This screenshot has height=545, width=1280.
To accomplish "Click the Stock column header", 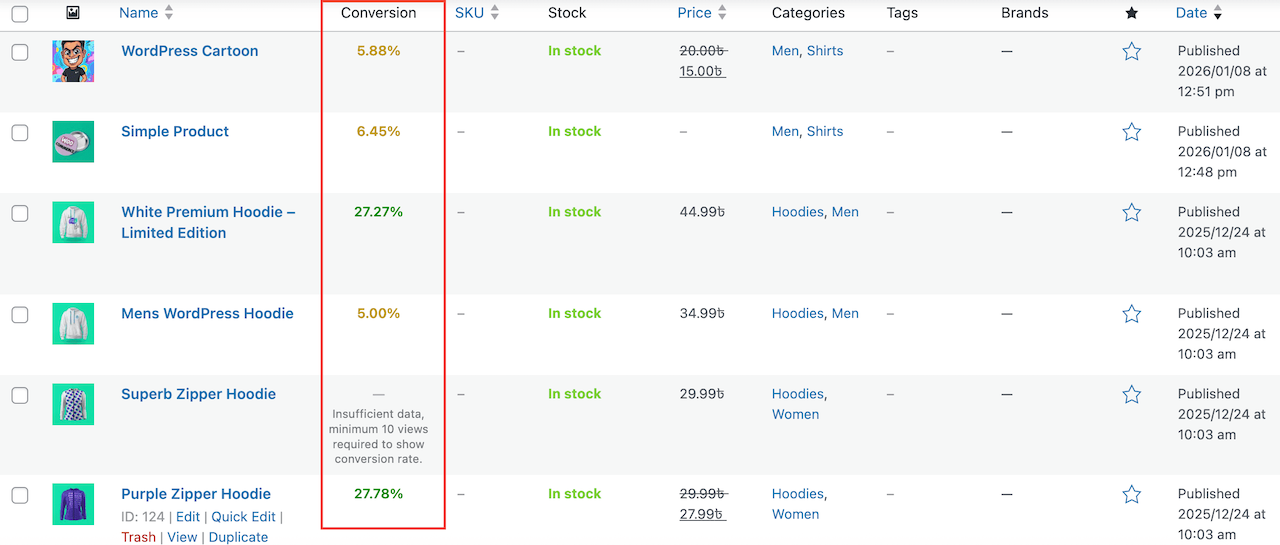I will pos(567,13).
